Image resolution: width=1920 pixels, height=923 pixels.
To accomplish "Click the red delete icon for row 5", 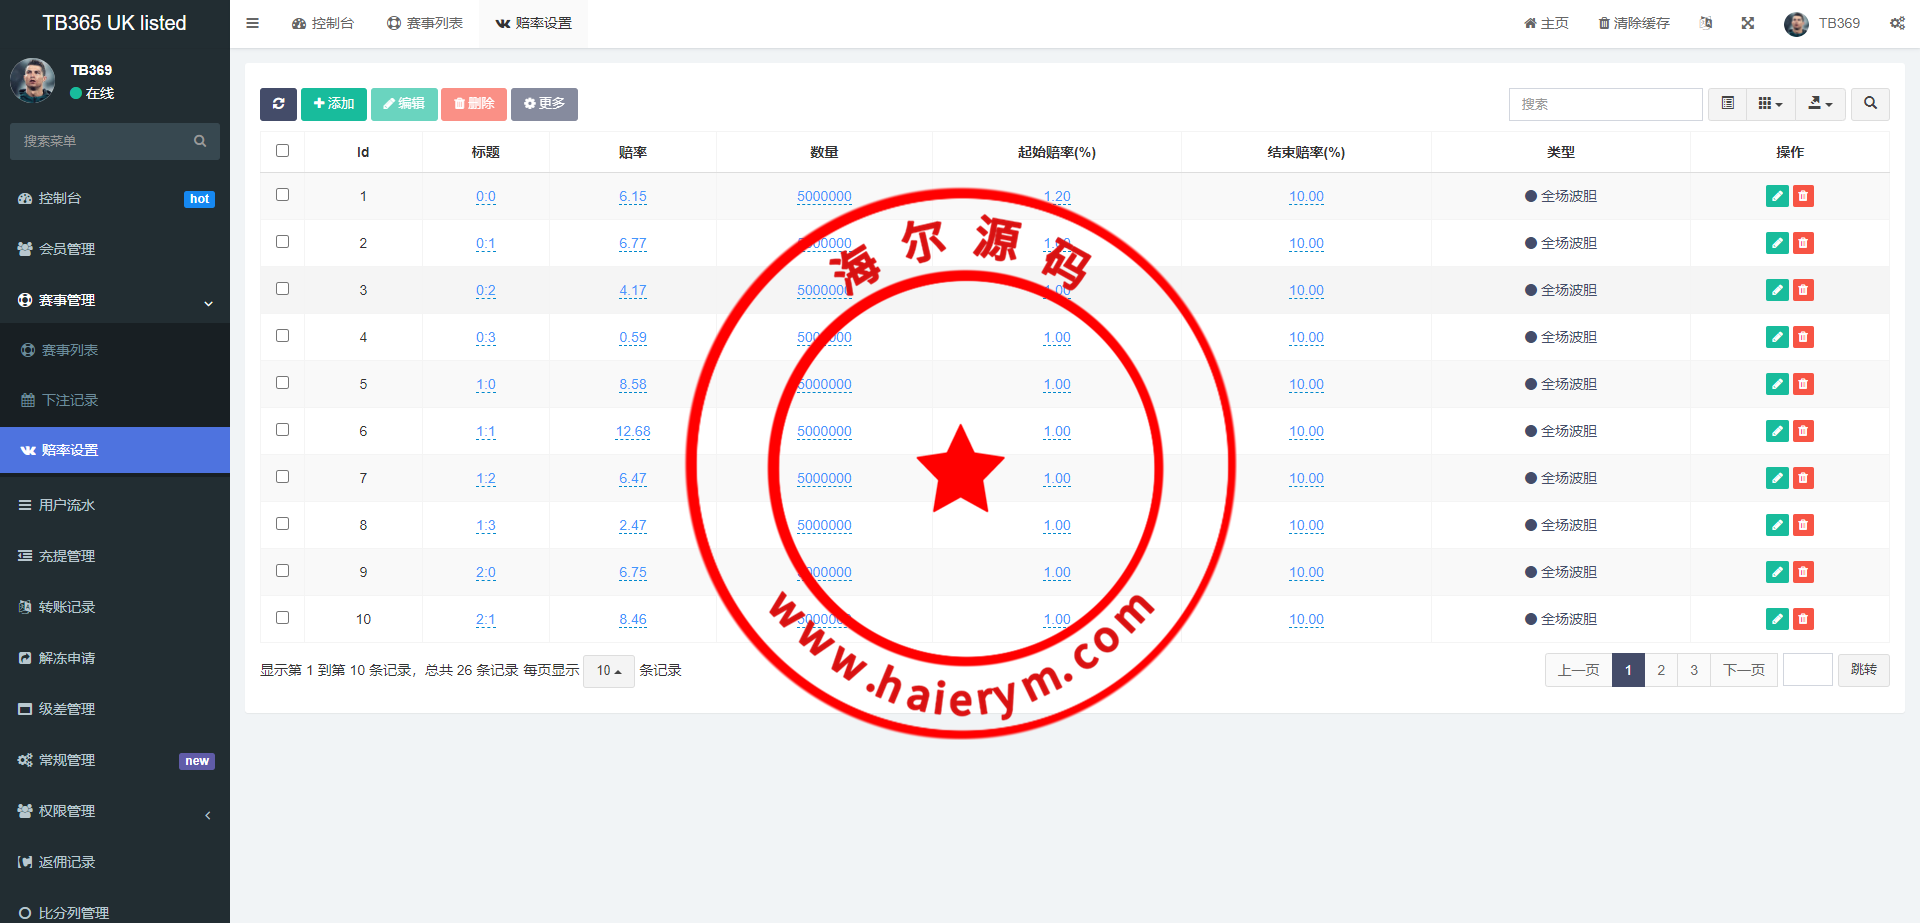I will tap(1803, 384).
